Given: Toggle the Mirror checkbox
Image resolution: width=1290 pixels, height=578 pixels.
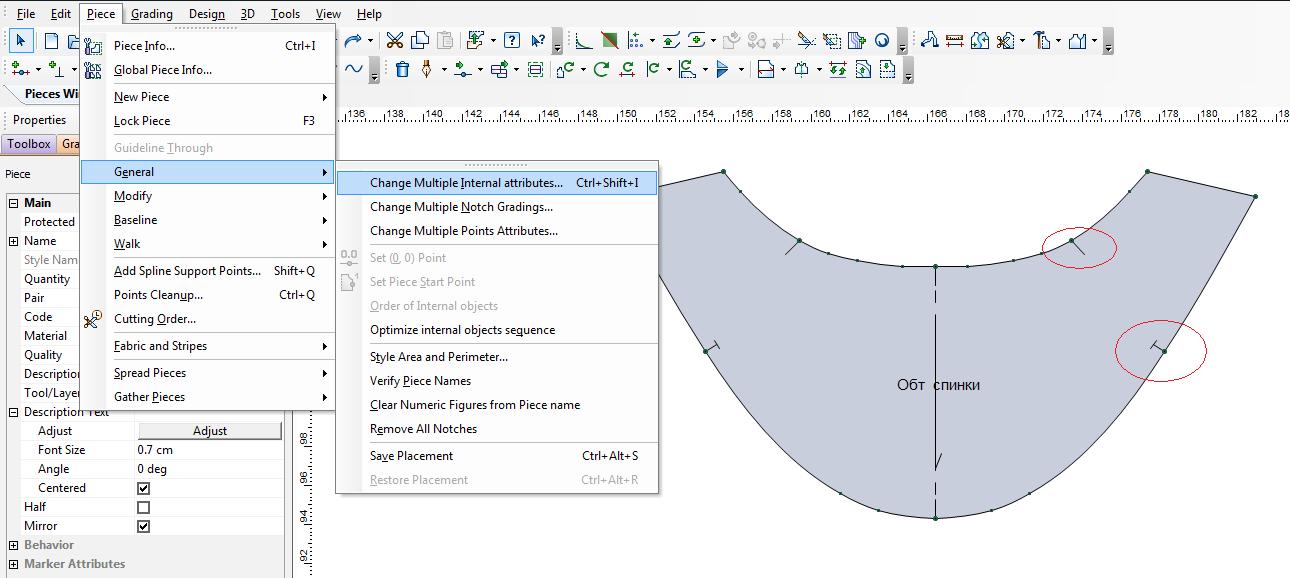Looking at the screenshot, I should click(143, 526).
